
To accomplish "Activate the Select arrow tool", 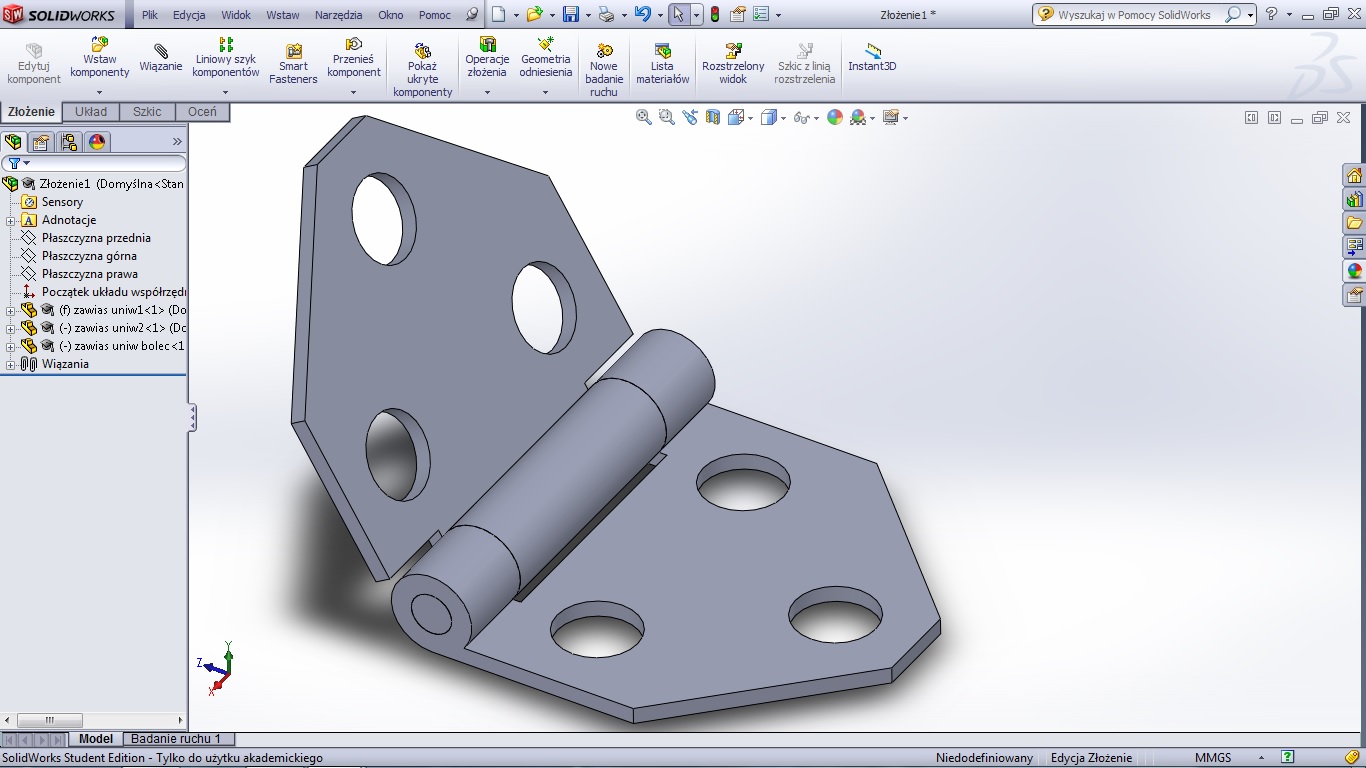I will [679, 14].
